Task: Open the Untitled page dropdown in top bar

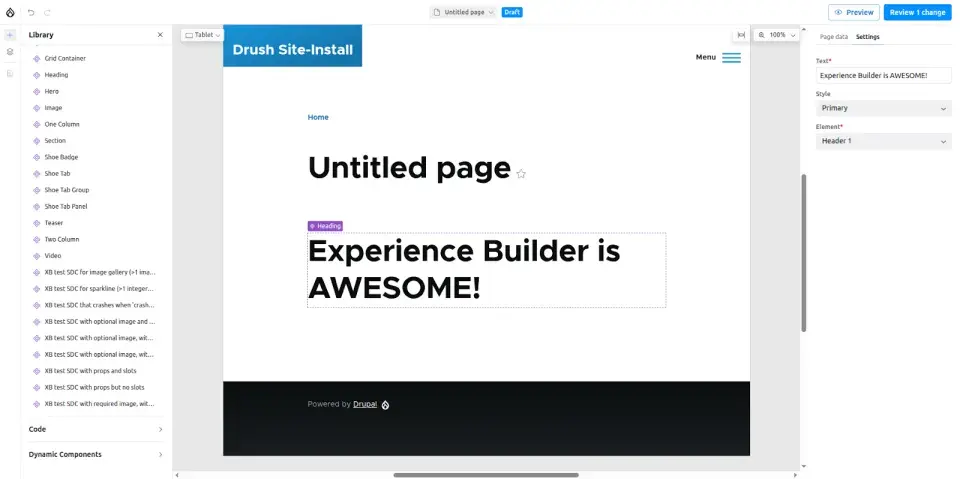Action: 463,12
